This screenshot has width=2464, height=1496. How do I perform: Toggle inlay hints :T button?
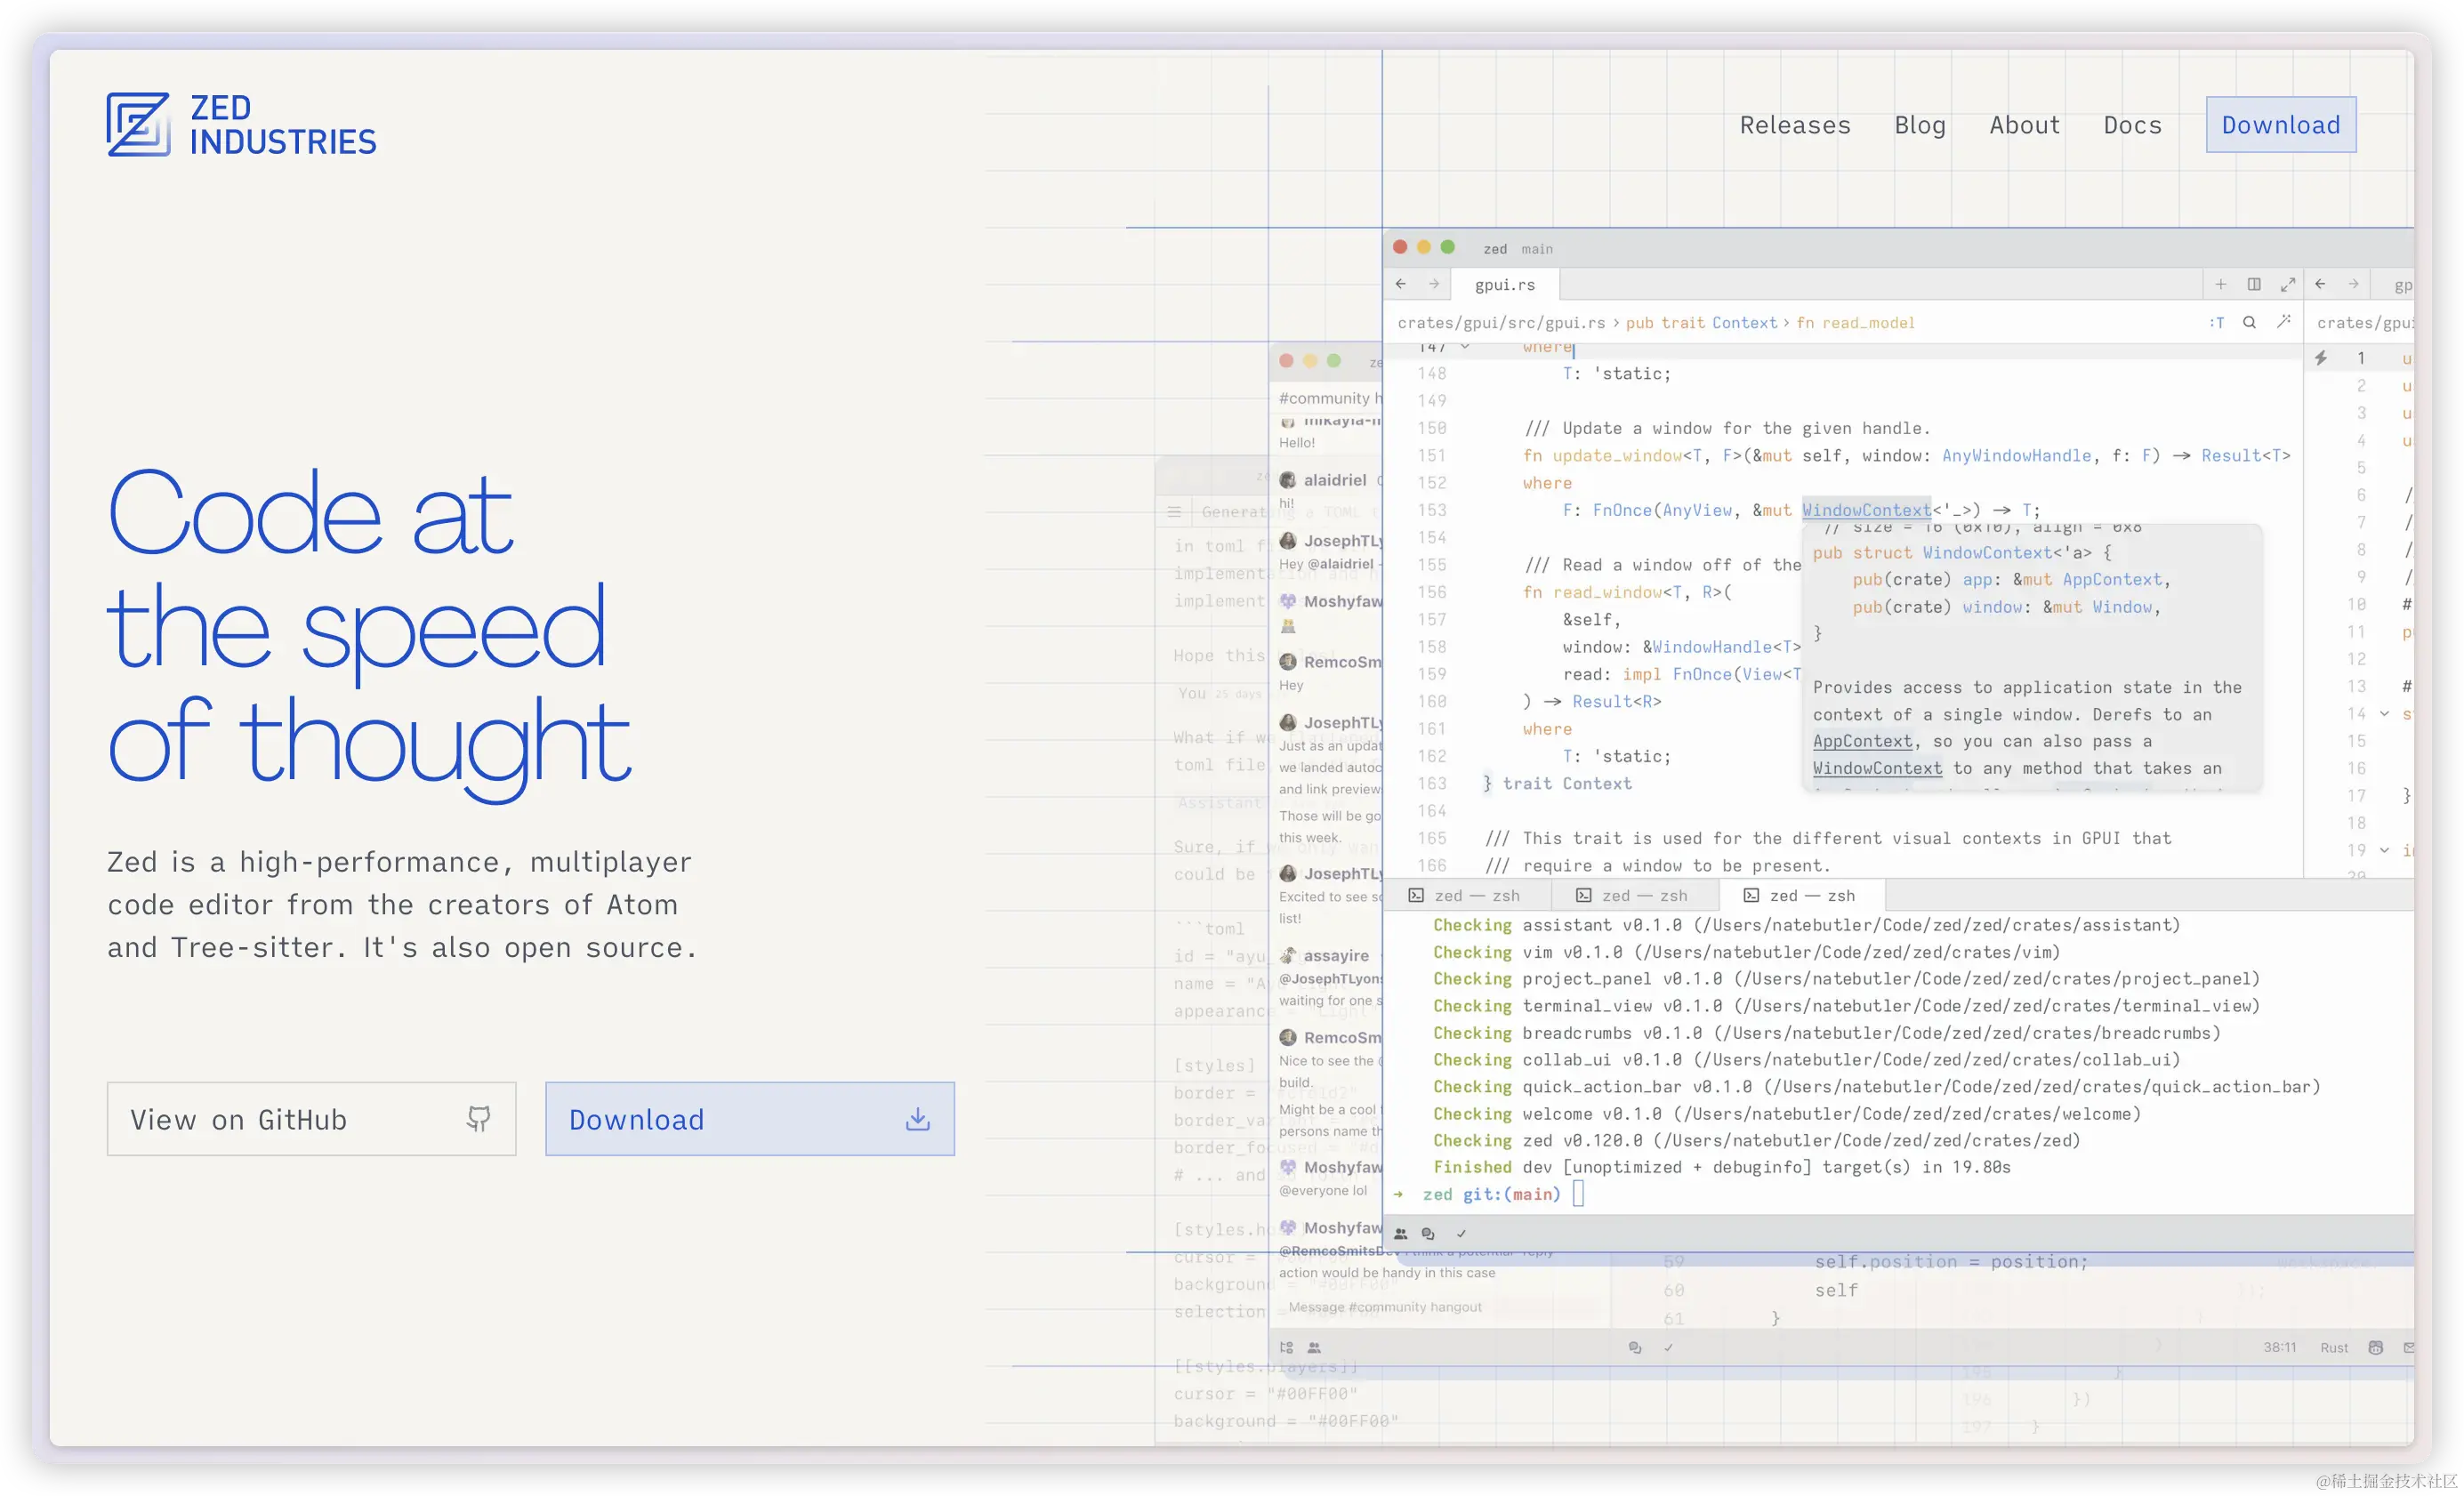coord(2216,322)
